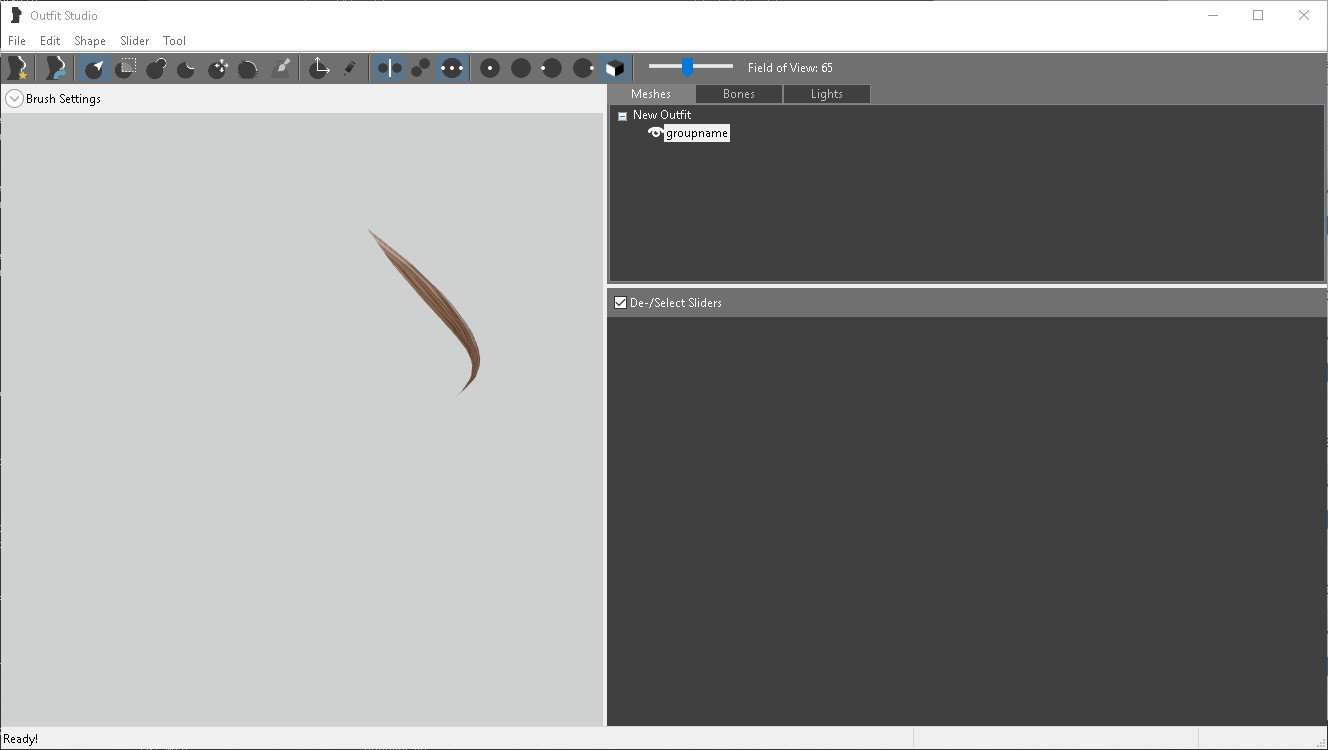Click the circle icon with center dot
Image resolution: width=1328 pixels, height=750 pixels.
coord(489,68)
